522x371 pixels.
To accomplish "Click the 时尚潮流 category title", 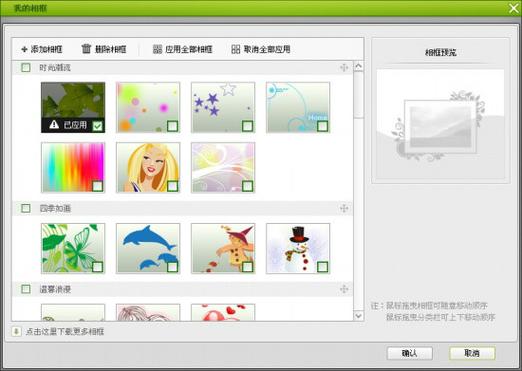I will click(x=55, y=68).
